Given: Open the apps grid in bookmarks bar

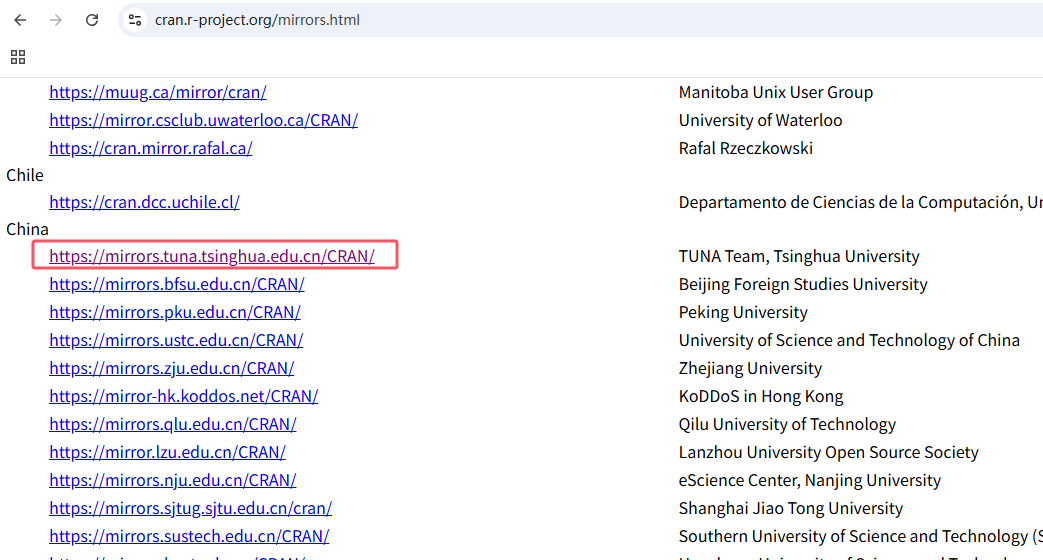Looking at the screenshot, I should [18, 57].
